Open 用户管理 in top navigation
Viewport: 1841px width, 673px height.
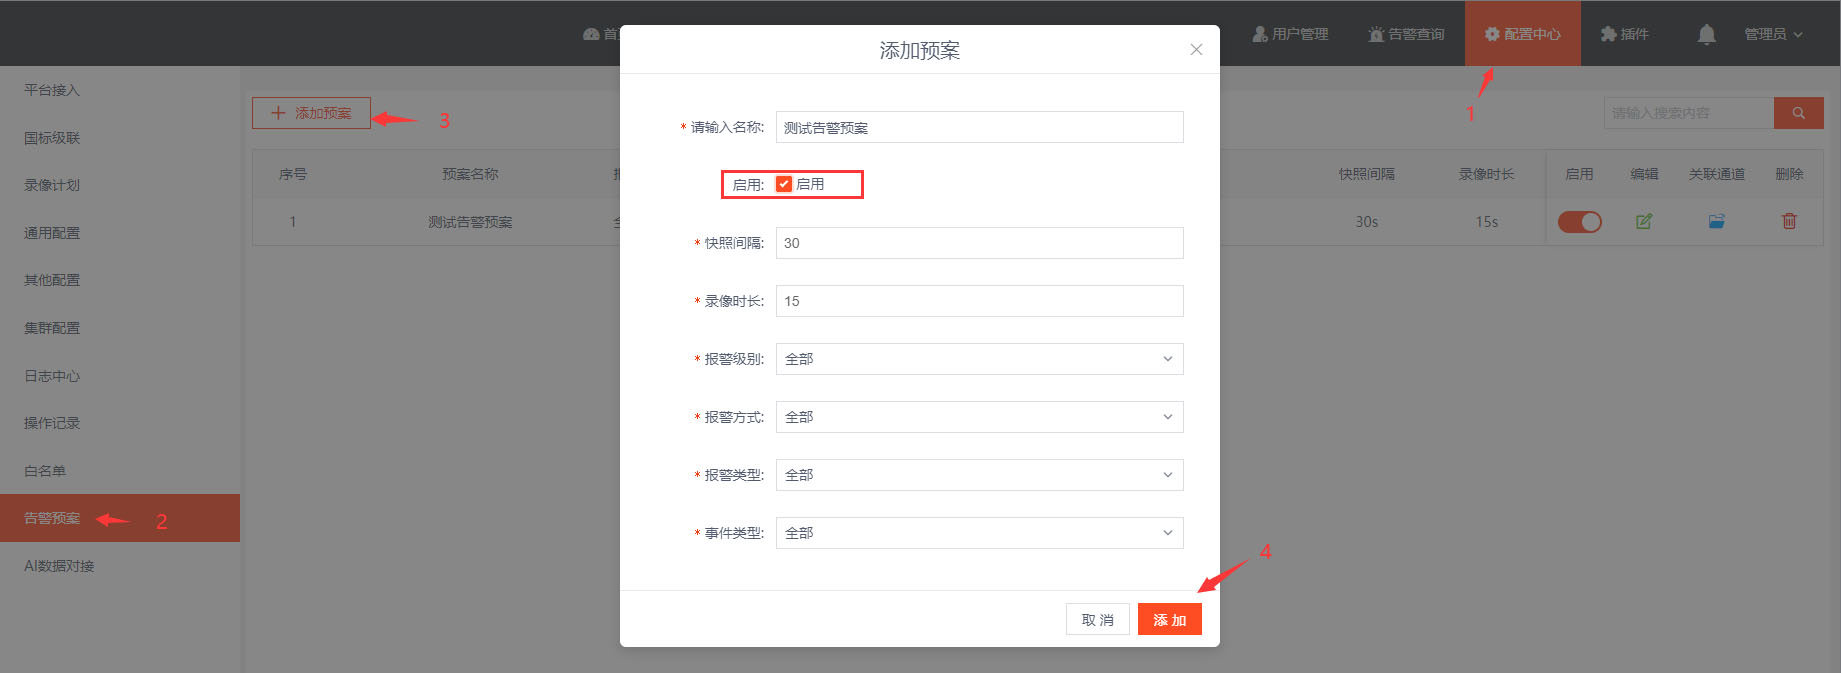(1290, 34)
